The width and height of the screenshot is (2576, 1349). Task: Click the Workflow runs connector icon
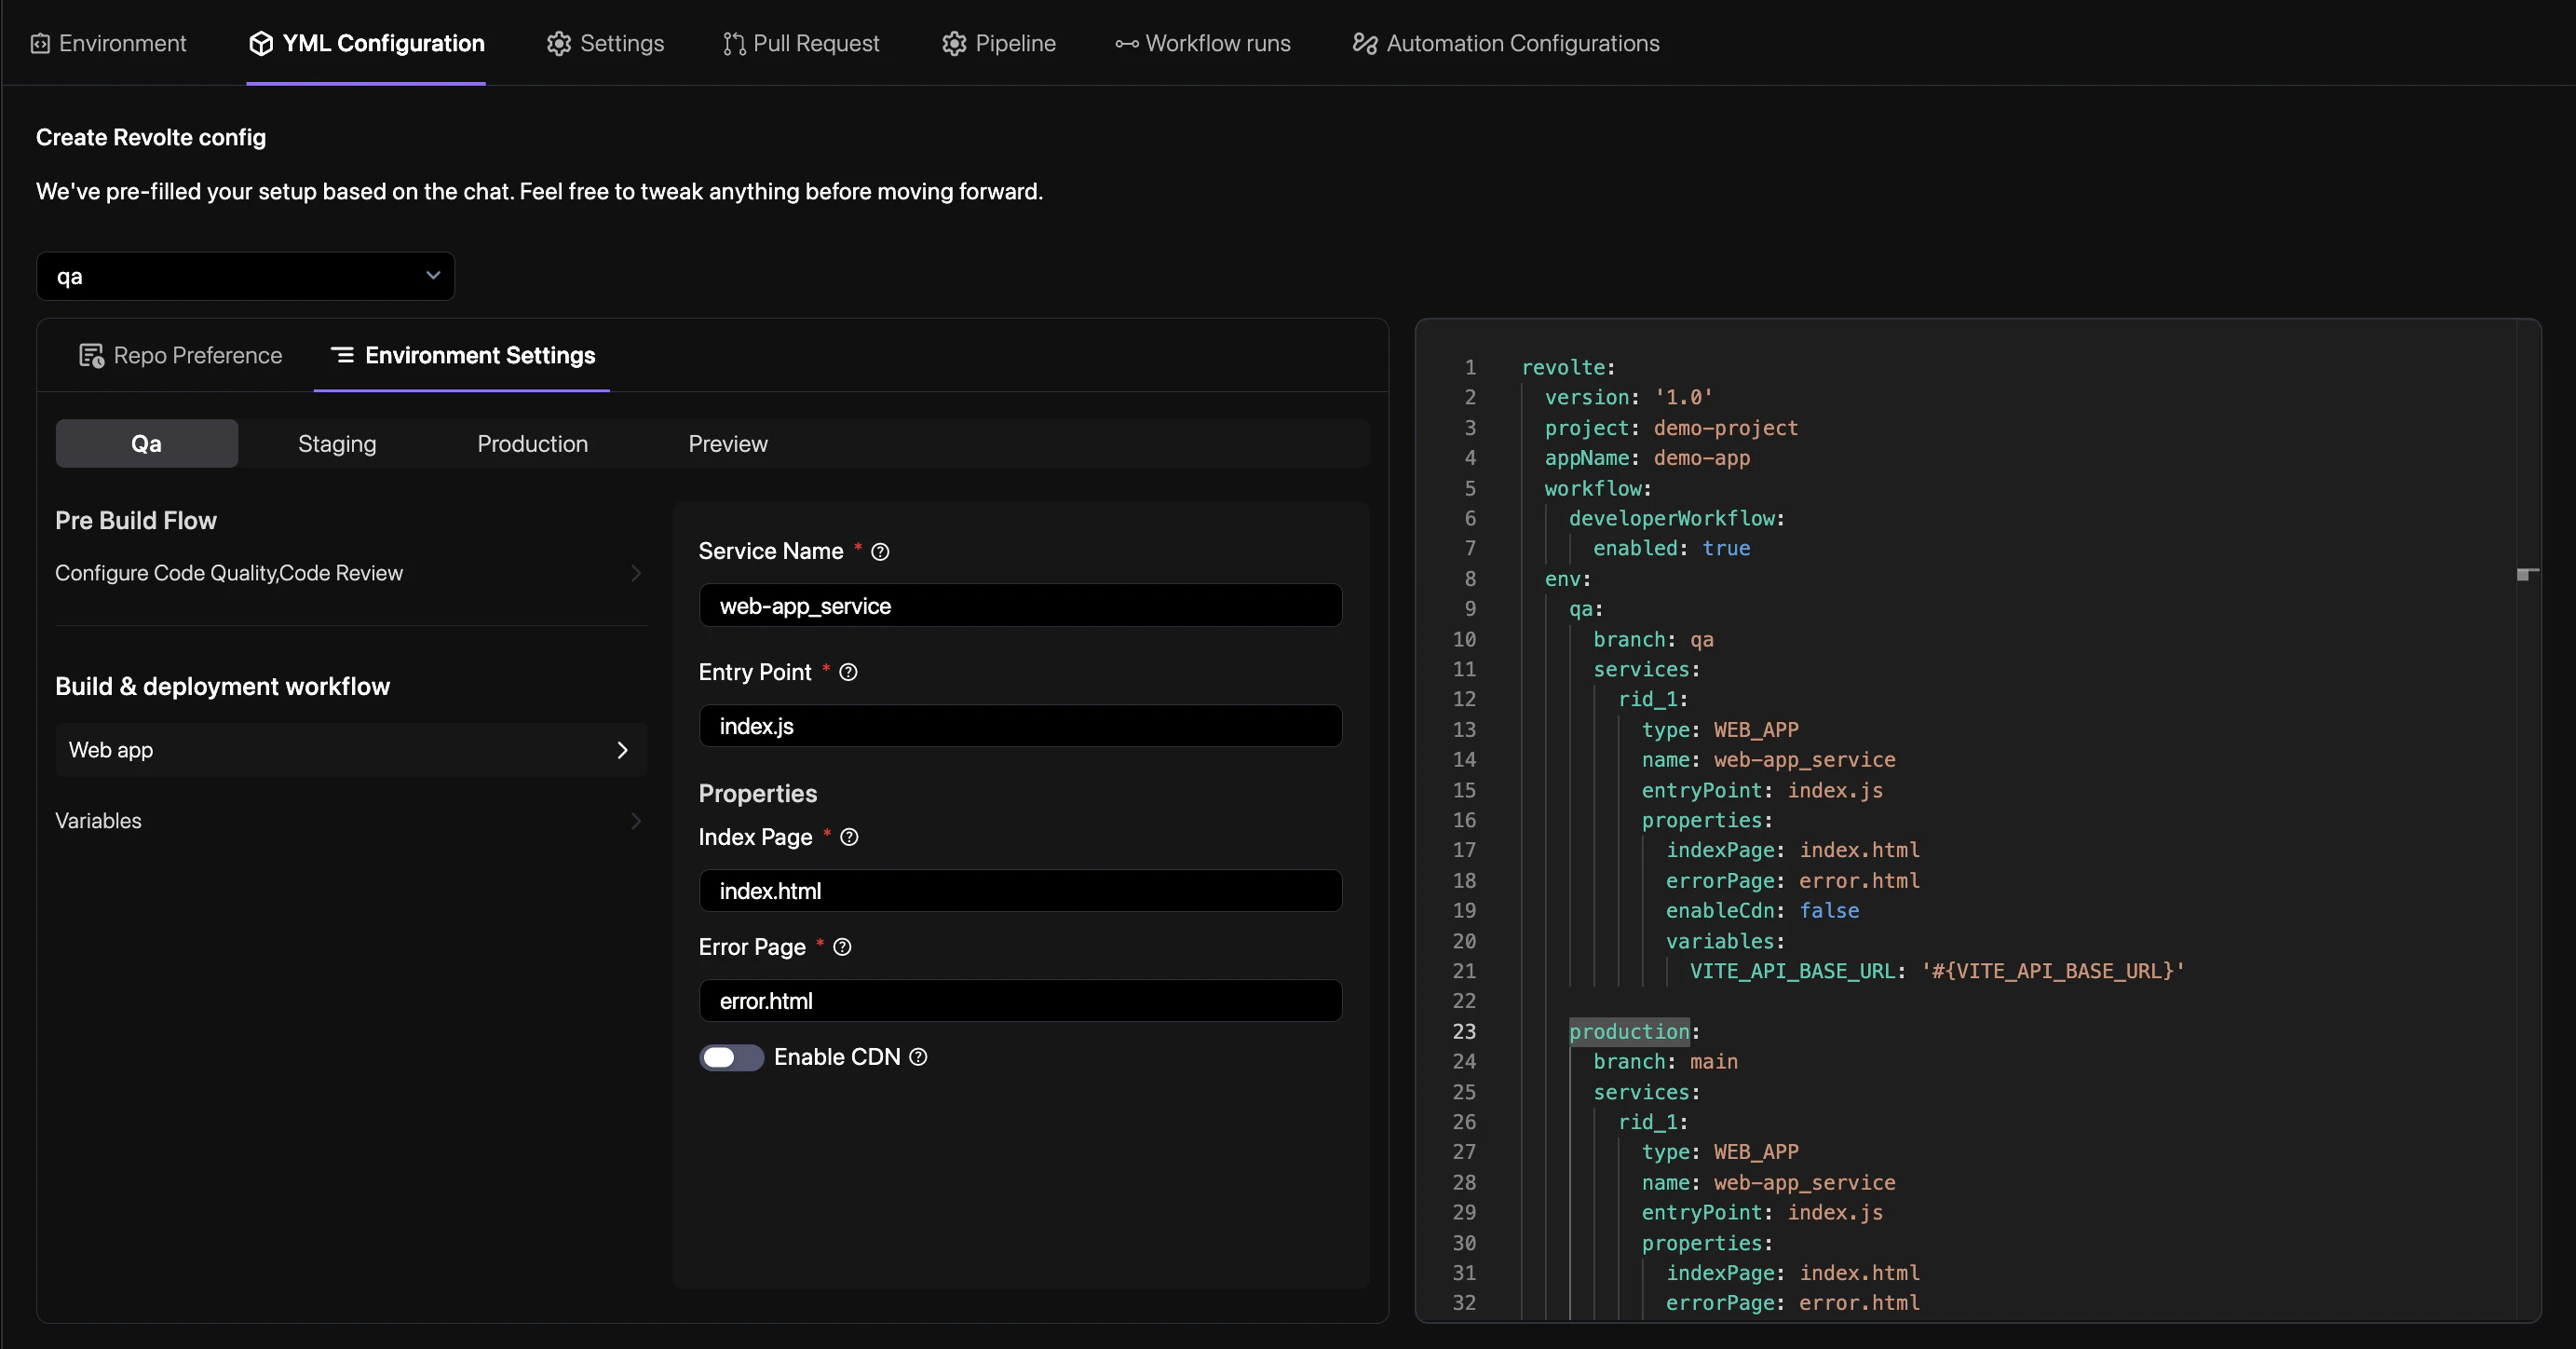(x=1127, y=44)
